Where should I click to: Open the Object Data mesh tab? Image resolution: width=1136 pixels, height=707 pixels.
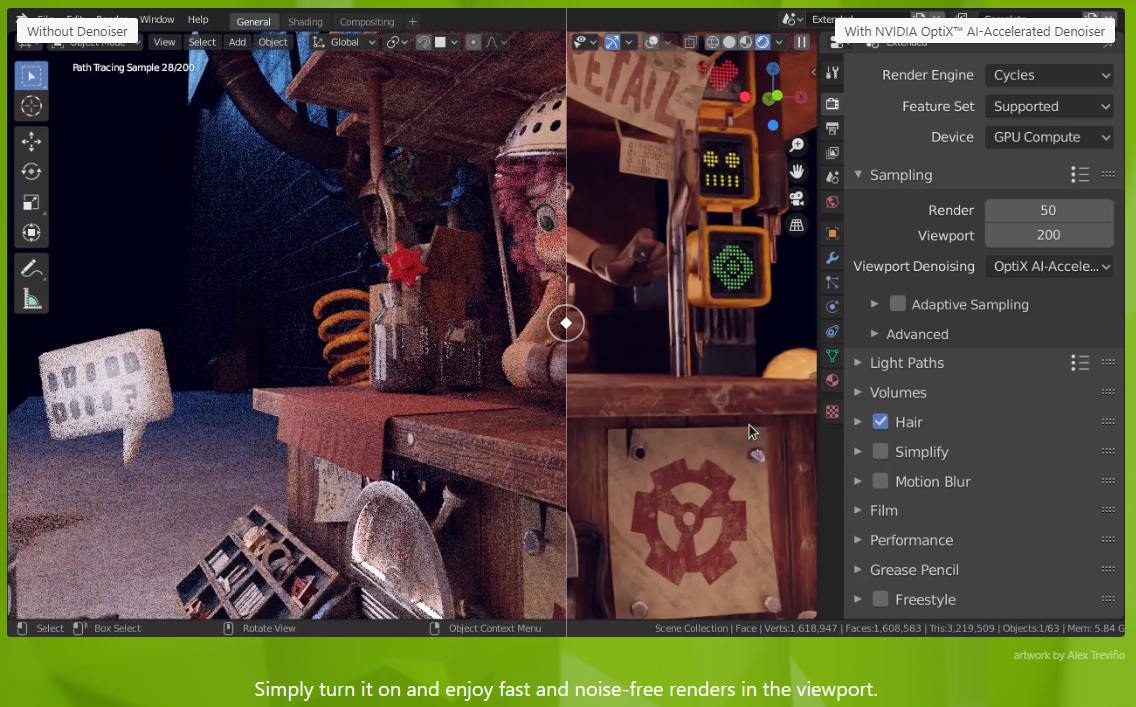coord(832,356)
